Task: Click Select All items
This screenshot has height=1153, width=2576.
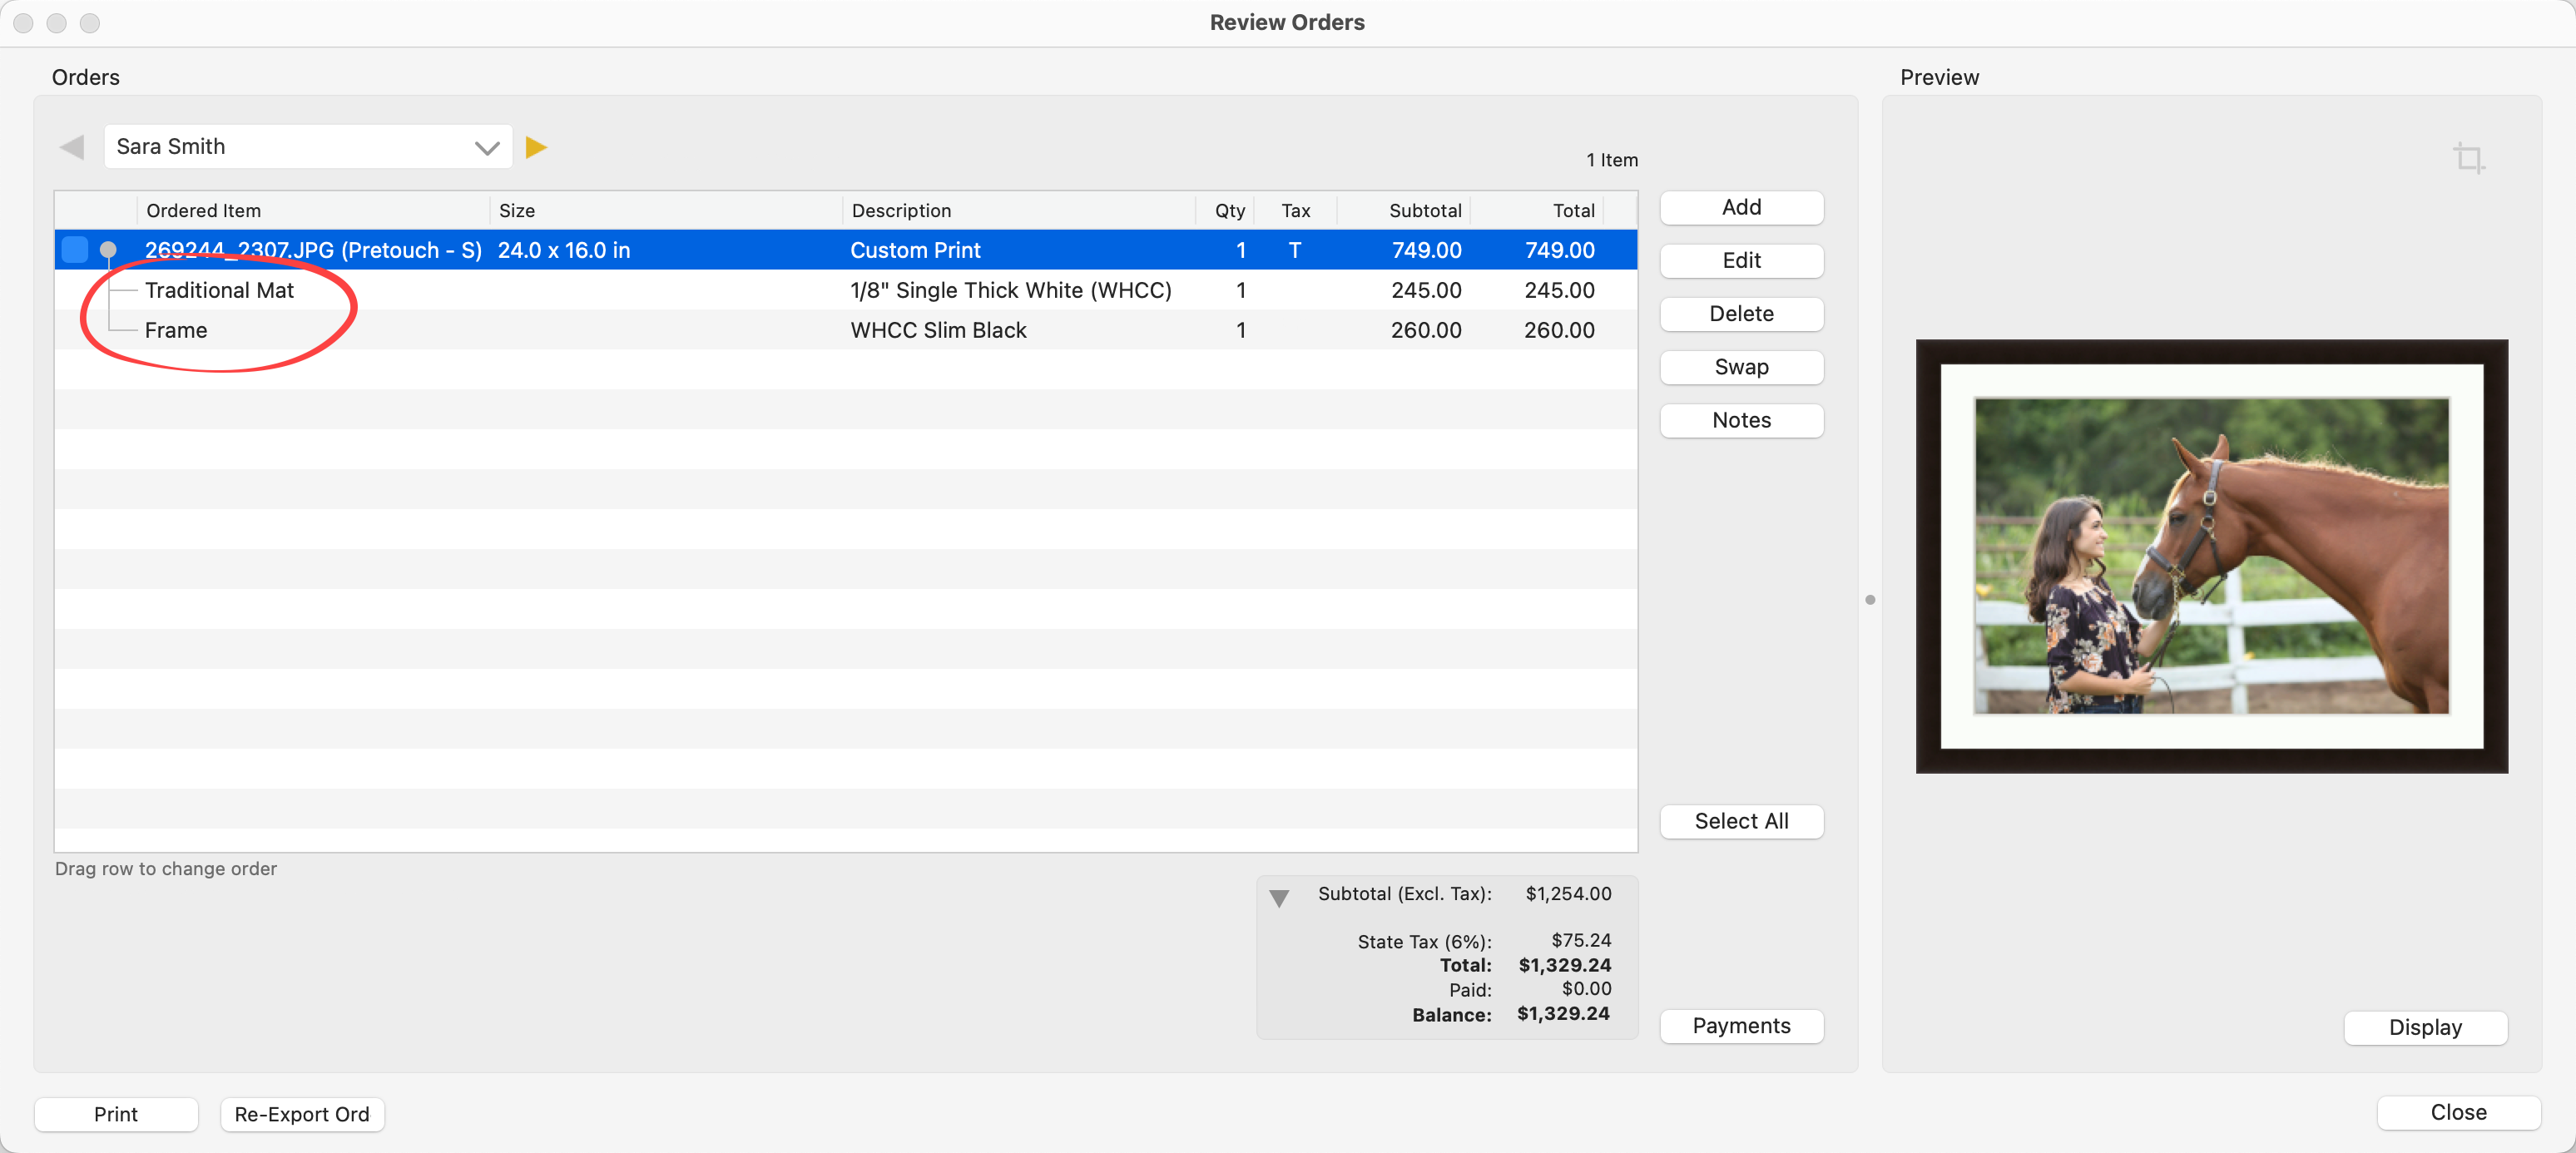Action: point(1740,821)
